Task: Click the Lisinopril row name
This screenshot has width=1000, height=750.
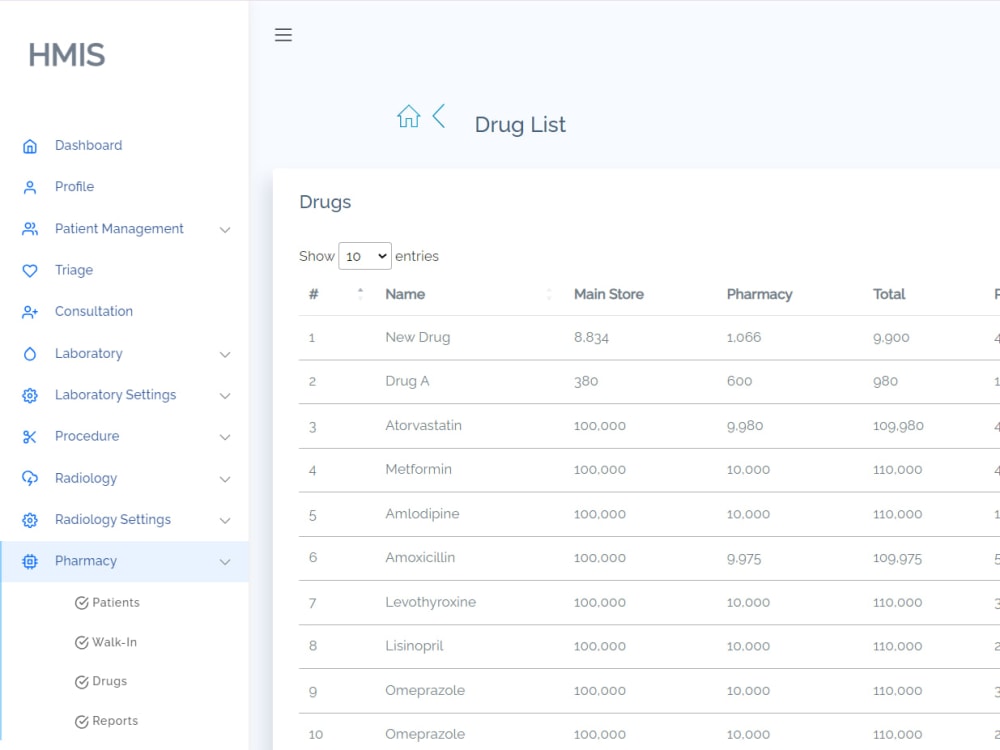Action: pos(415,646)
